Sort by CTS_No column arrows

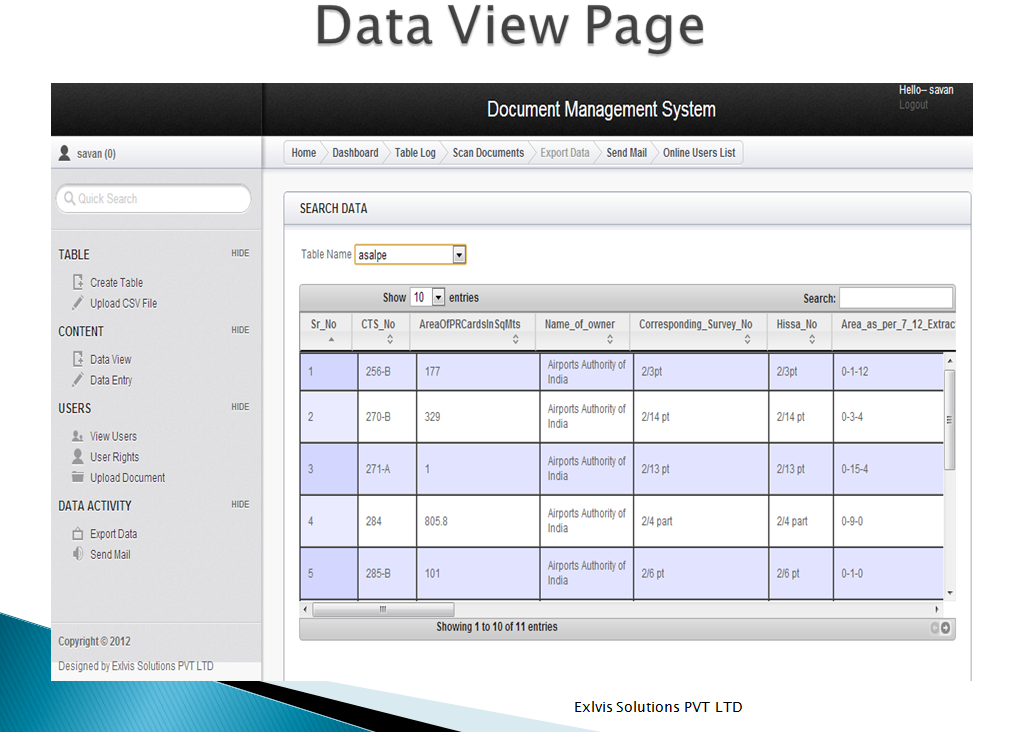click(x=390, y=339)
